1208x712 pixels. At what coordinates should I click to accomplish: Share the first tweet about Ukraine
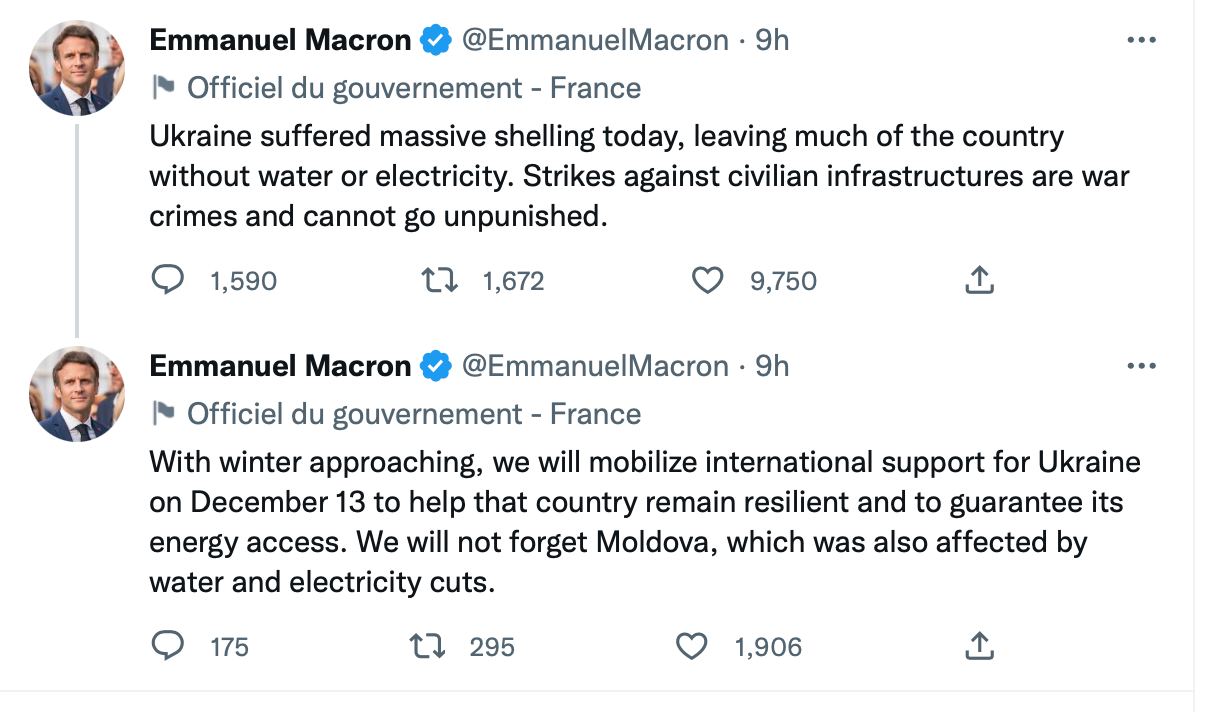coord(979,281)
